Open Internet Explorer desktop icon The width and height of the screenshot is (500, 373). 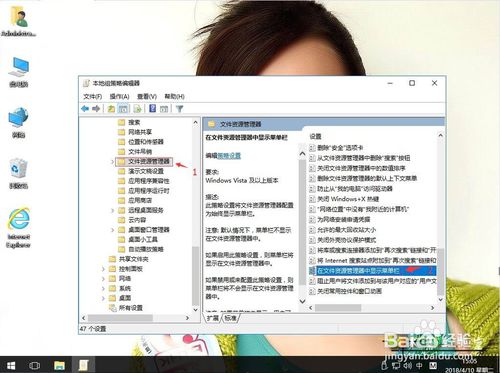[x=18, y=228]
